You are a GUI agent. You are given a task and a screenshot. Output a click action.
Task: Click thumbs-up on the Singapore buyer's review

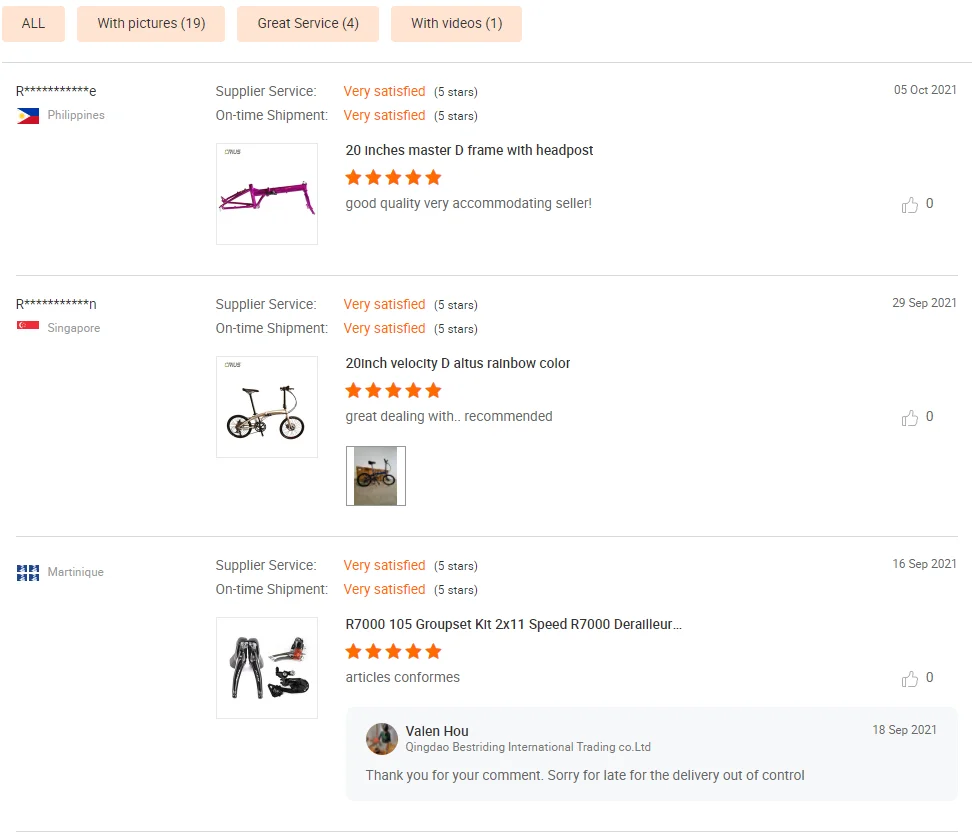(x=910, y=418)
